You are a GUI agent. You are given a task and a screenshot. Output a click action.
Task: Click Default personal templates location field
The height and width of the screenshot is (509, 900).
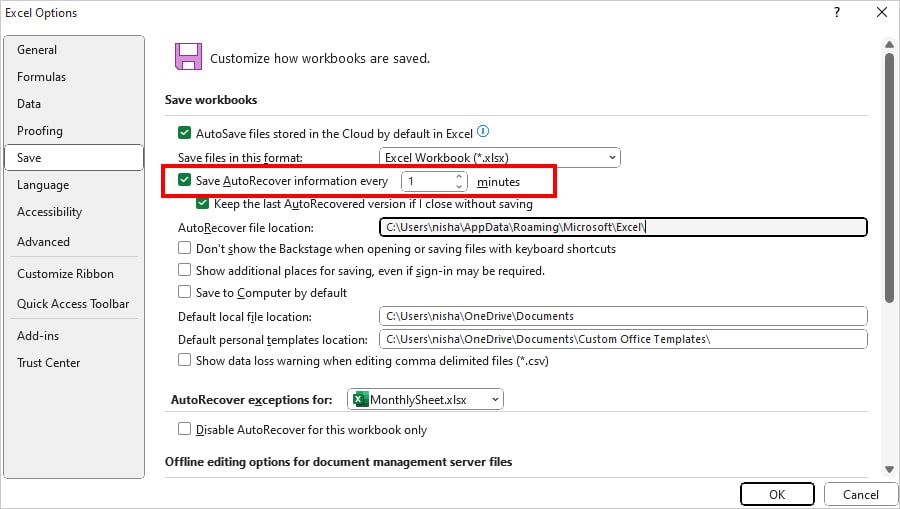(x=623, y=339)
